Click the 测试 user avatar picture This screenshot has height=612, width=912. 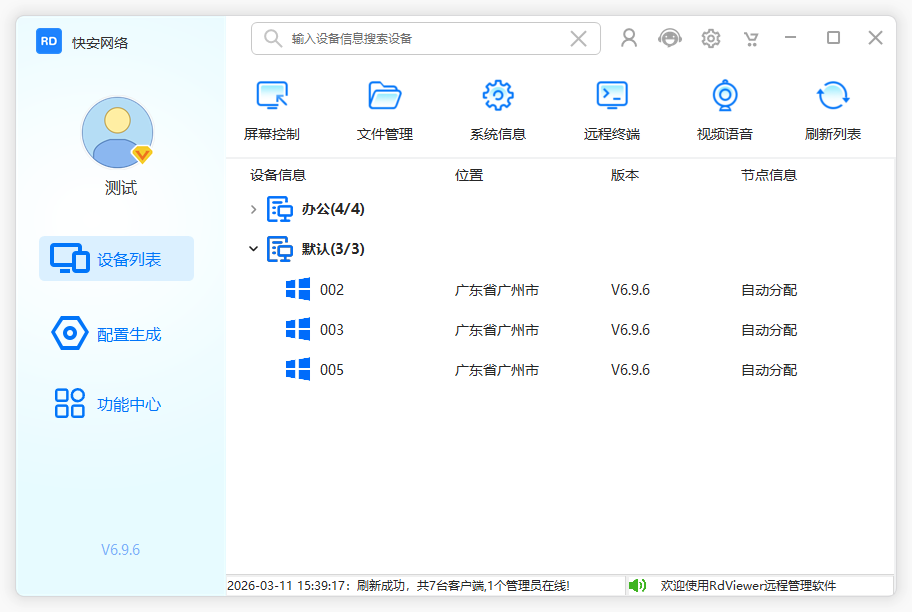117,132
